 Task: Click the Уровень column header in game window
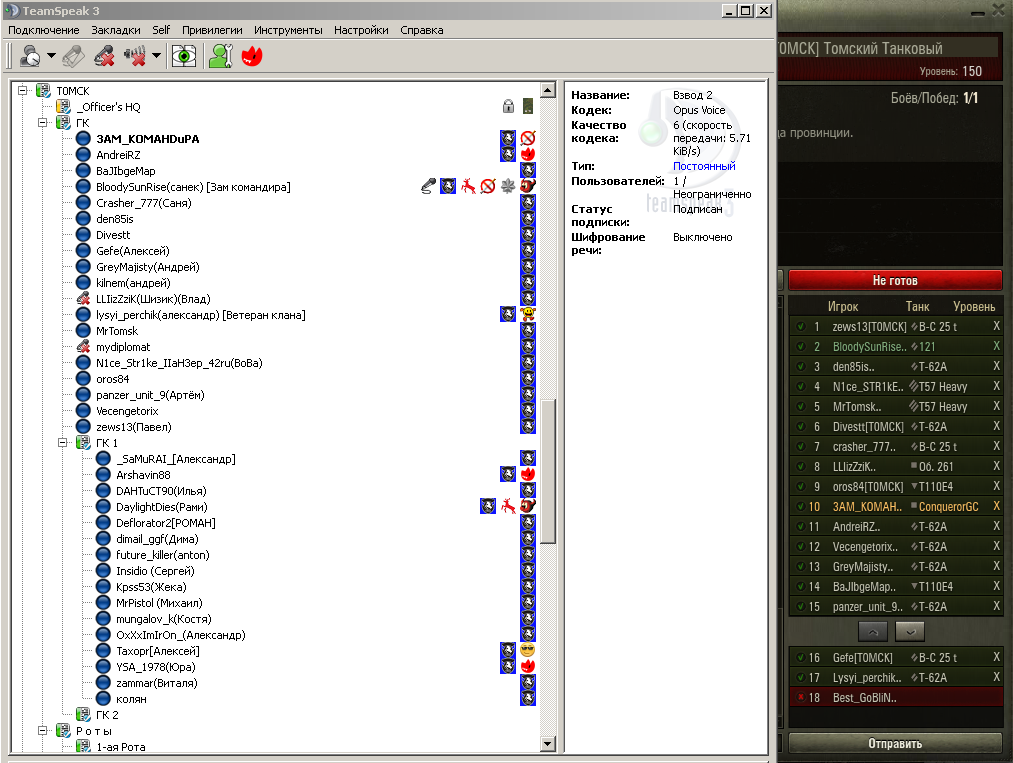pyautogui.click(x=974, y=306)
